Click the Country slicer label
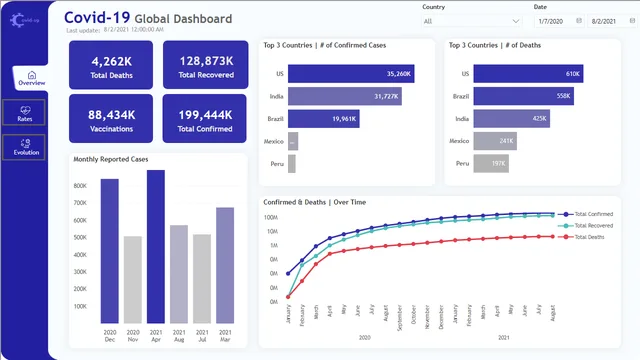Screen dimensions: 640x360 coord(433,7)
